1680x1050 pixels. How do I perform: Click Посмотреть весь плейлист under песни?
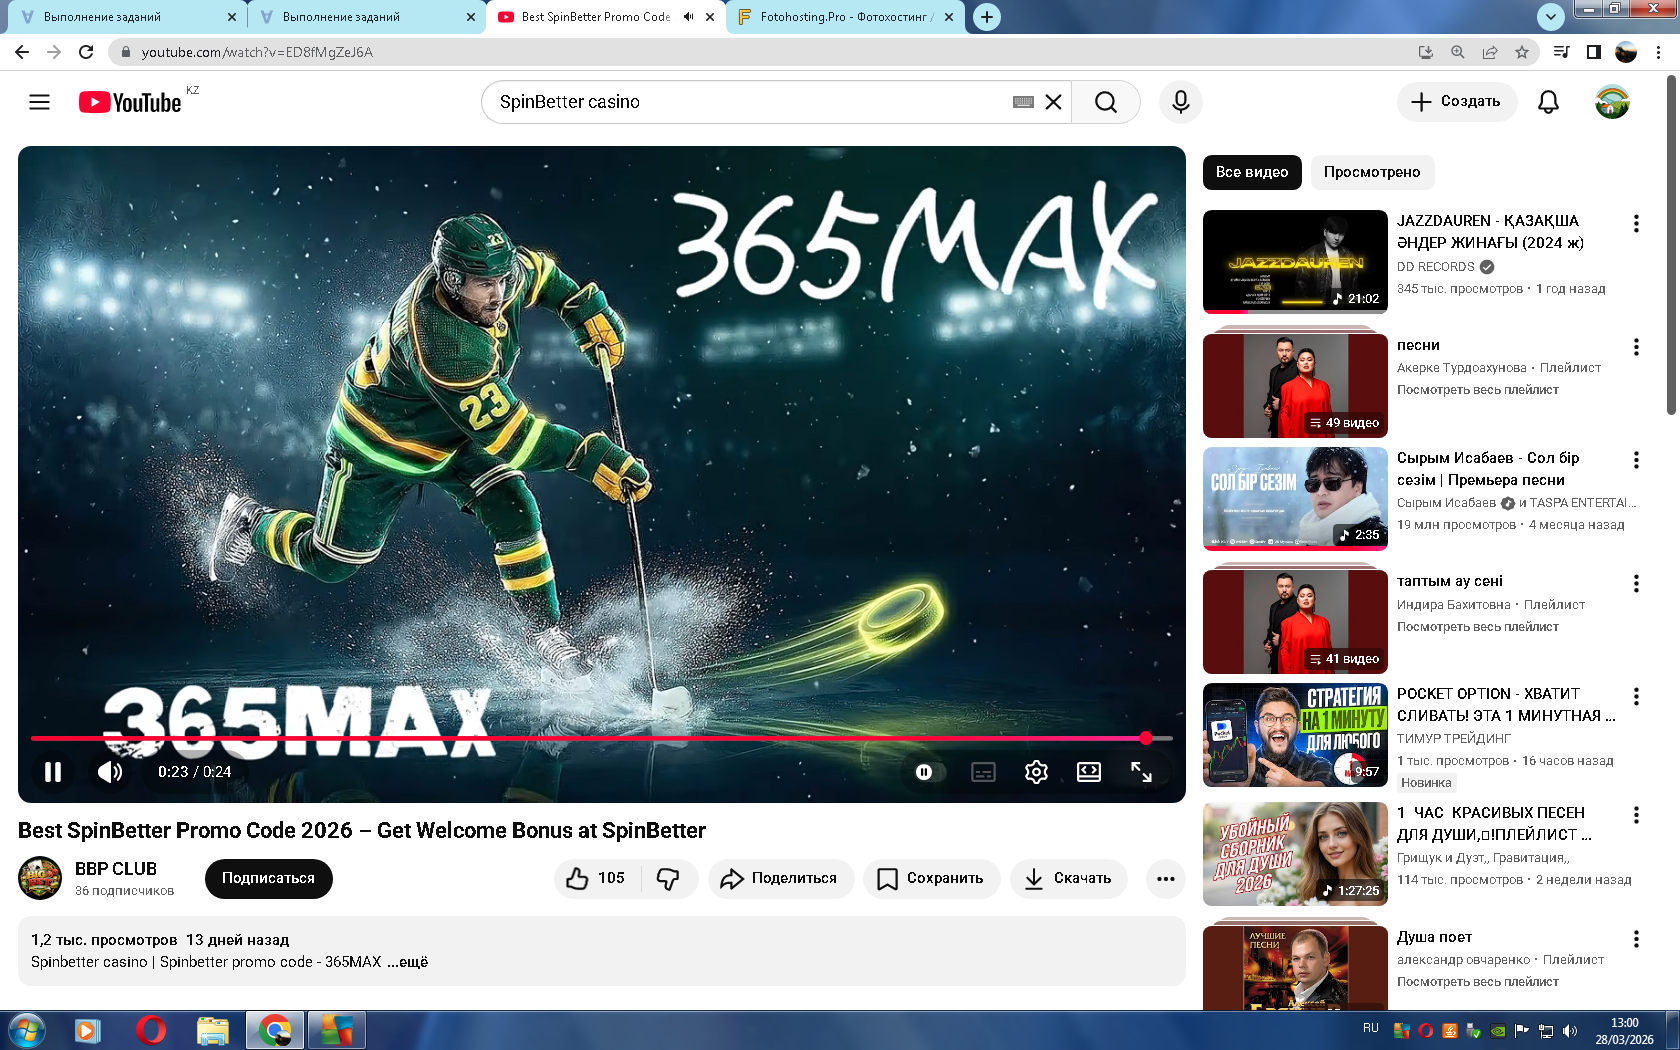point(1478,390)
